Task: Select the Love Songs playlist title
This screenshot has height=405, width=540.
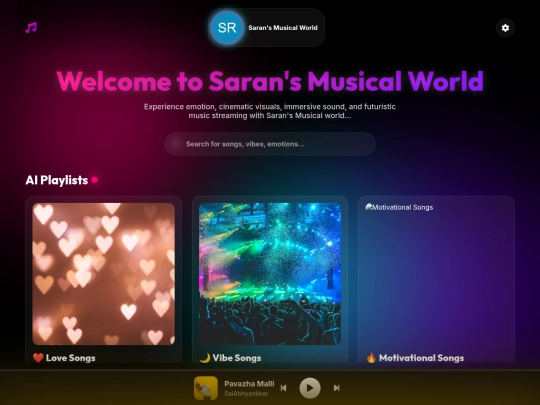Action: click(x=71, y=358)
